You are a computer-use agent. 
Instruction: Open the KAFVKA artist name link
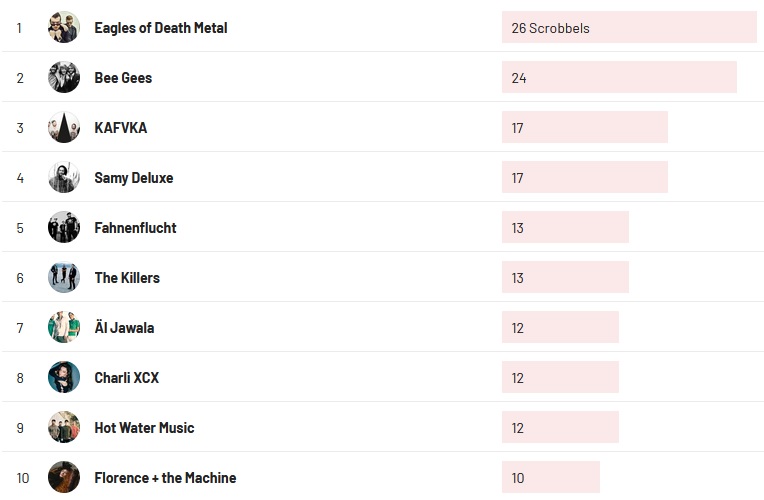(120, 128)
